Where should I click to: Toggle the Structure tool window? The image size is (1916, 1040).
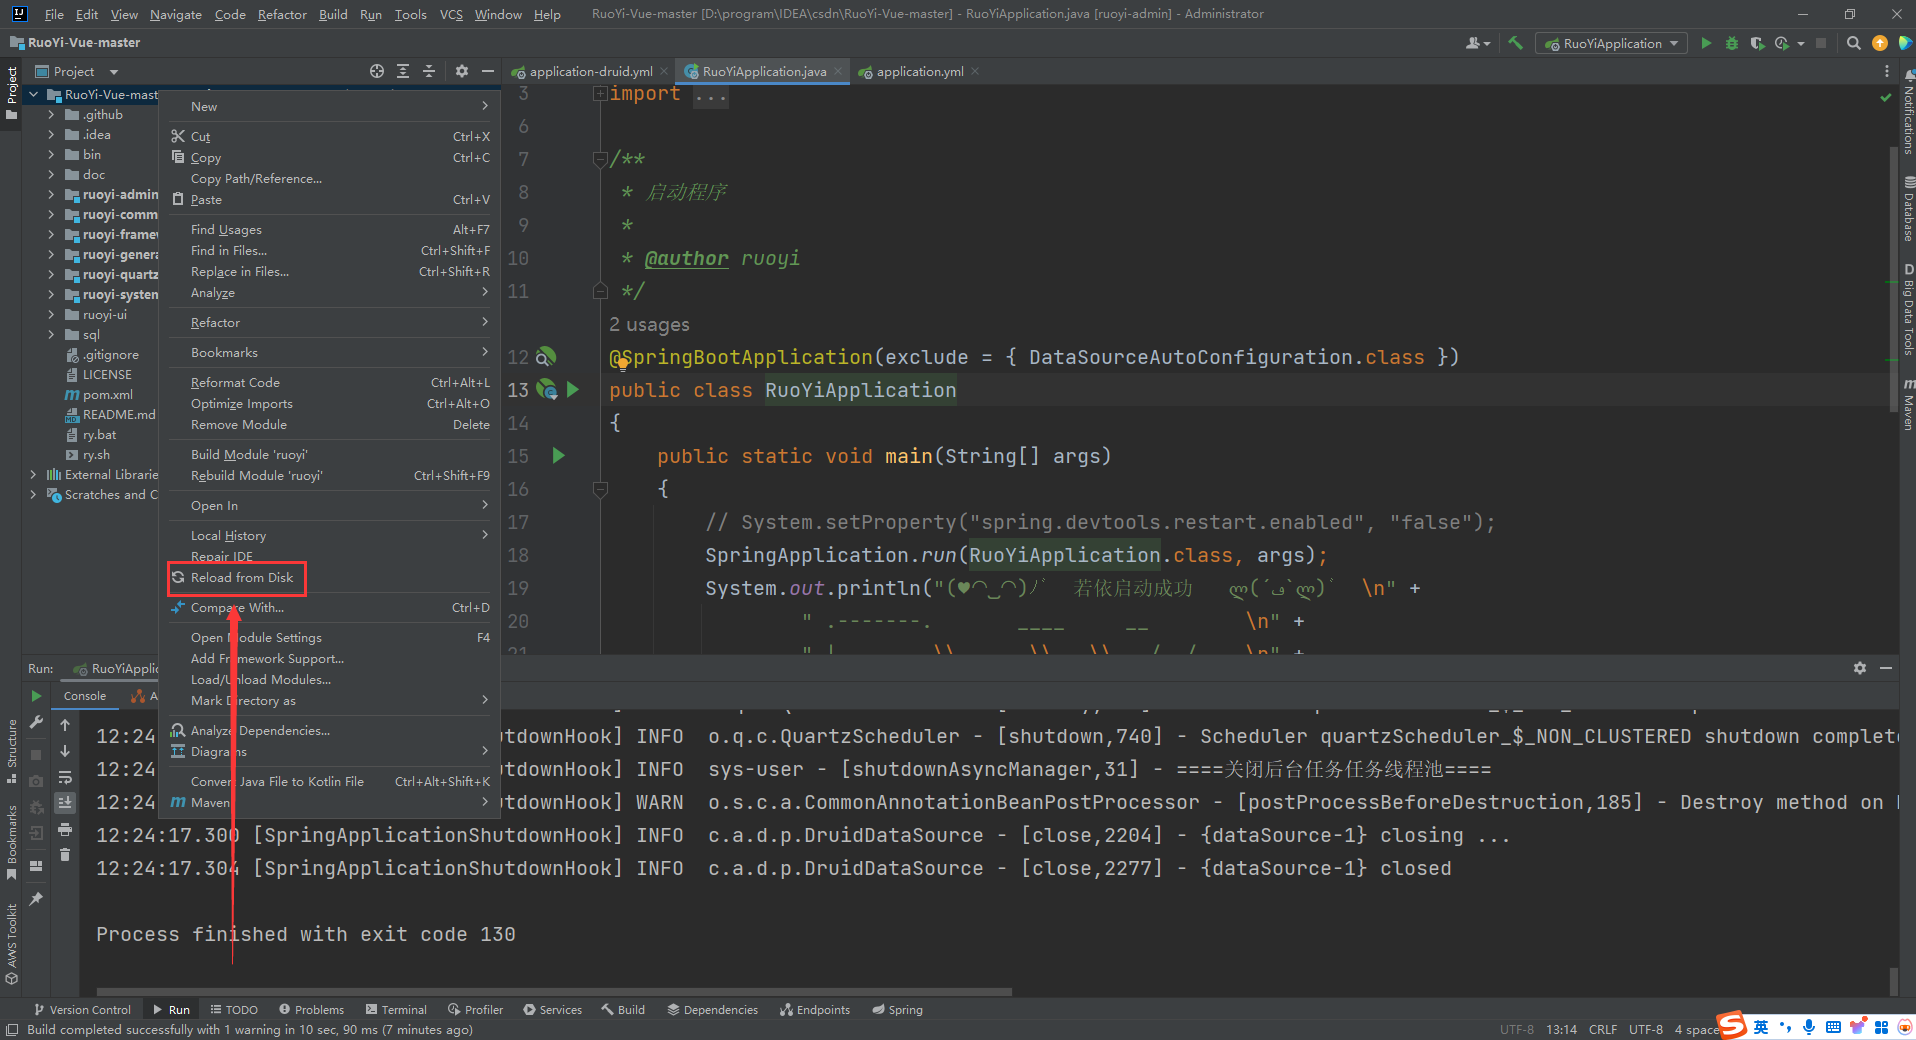[11, 751]
